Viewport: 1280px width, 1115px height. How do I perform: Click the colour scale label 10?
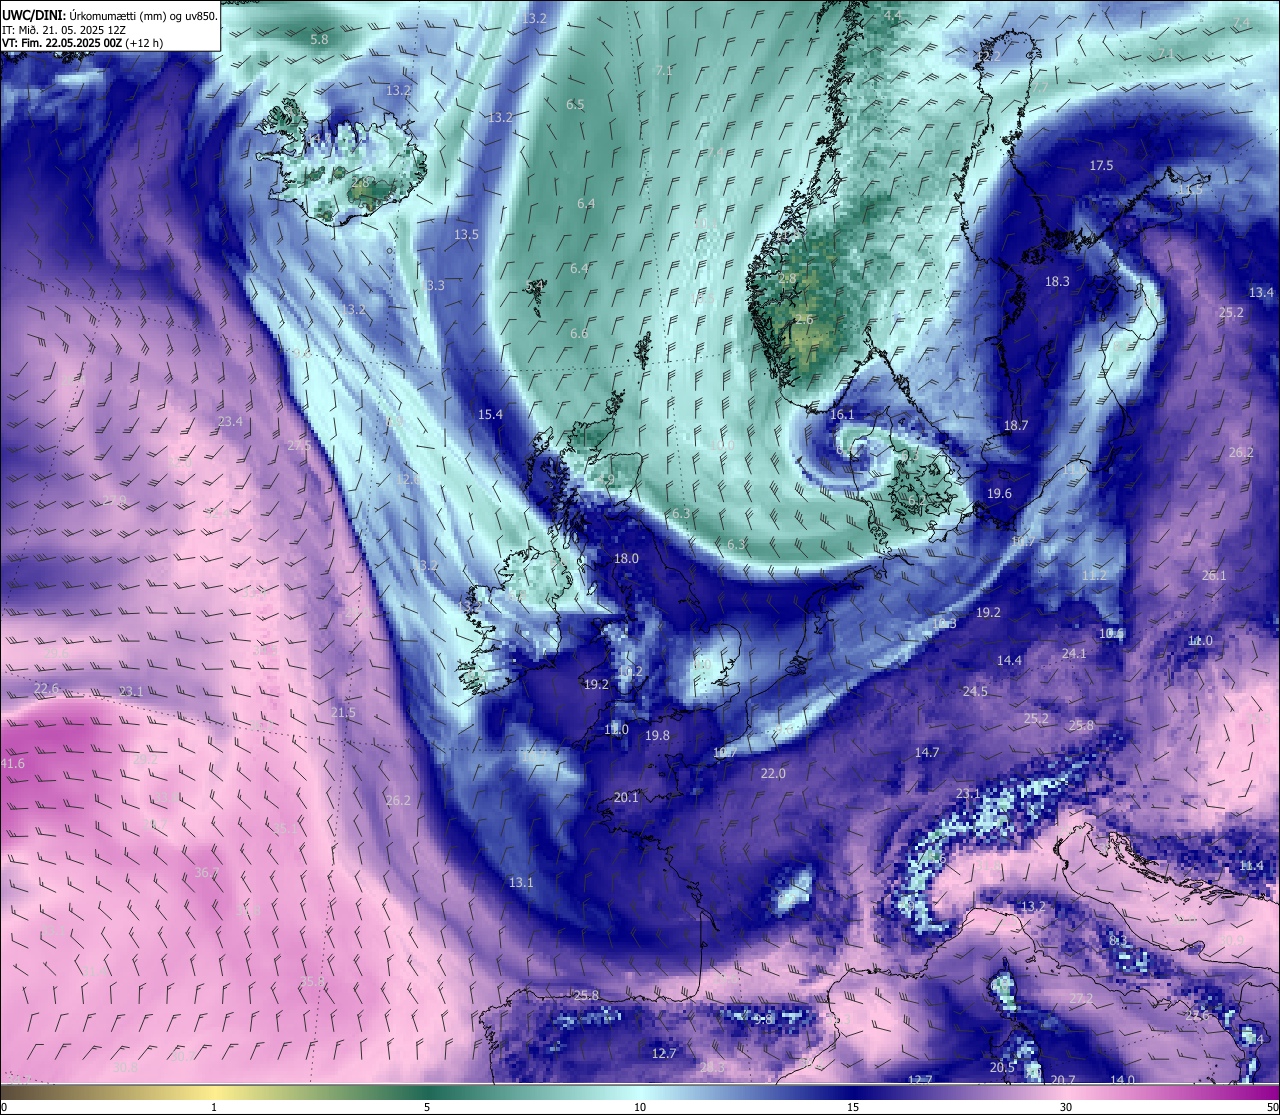tap(640, 1107)
